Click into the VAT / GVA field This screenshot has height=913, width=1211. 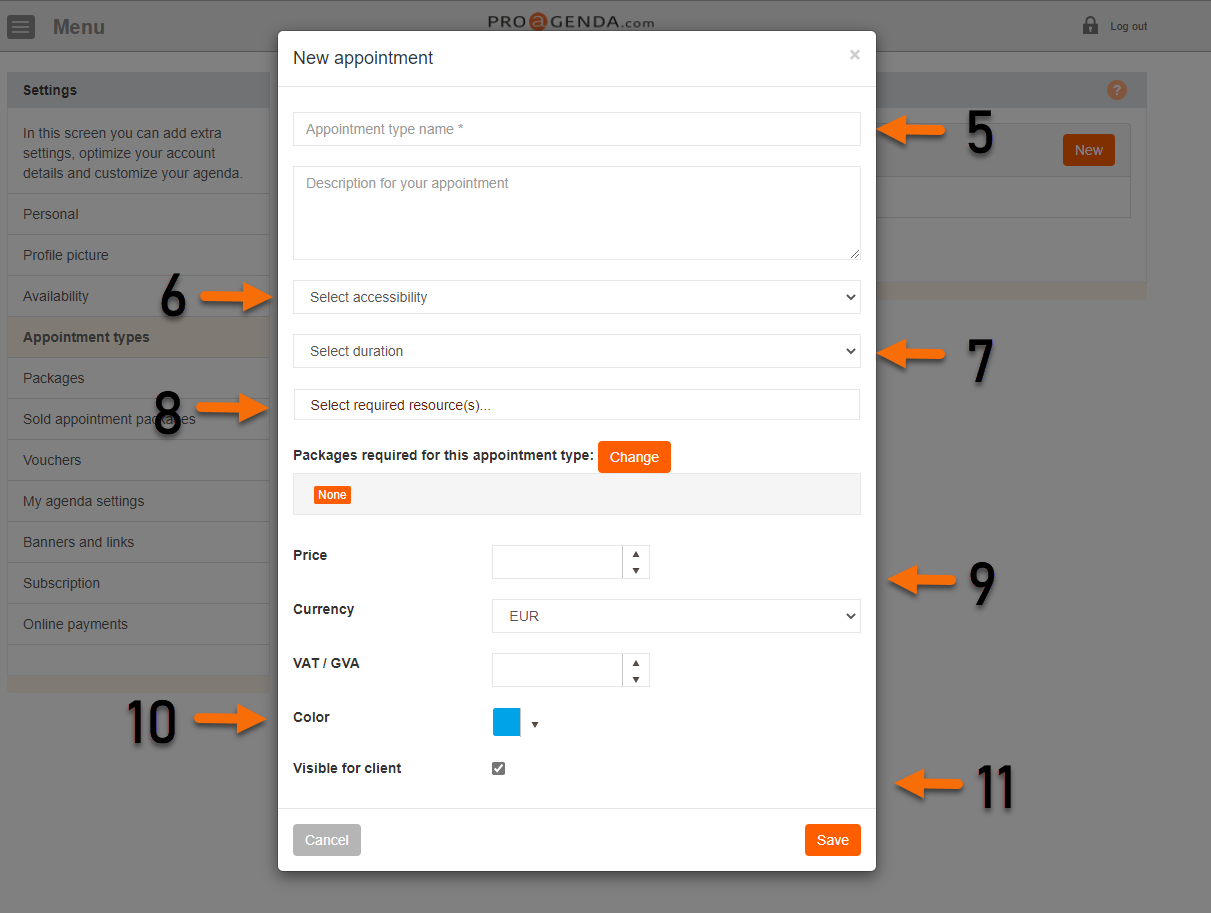pos(557,670)
